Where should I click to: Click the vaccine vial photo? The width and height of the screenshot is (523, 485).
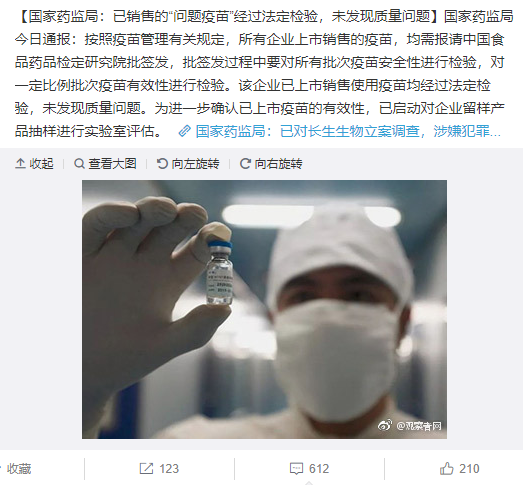click(264, 309)
